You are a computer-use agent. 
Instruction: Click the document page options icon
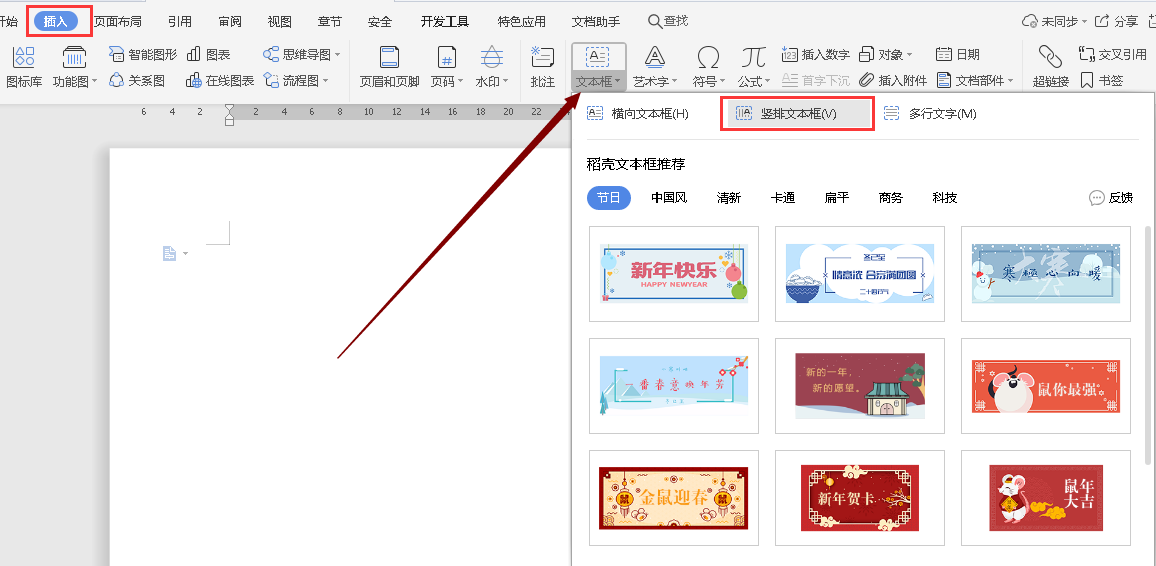170,254
